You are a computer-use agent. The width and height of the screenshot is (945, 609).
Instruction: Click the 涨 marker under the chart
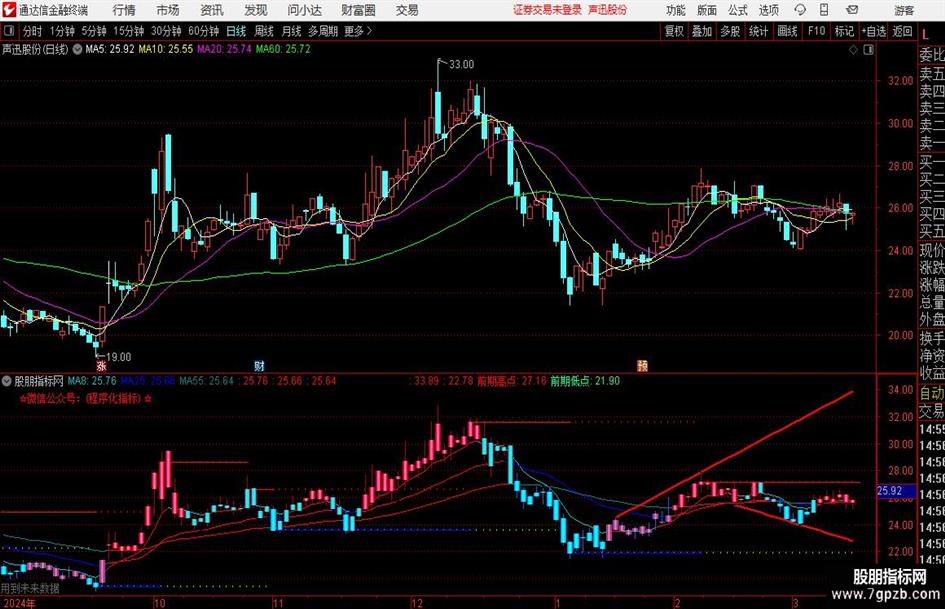(101, 365)
